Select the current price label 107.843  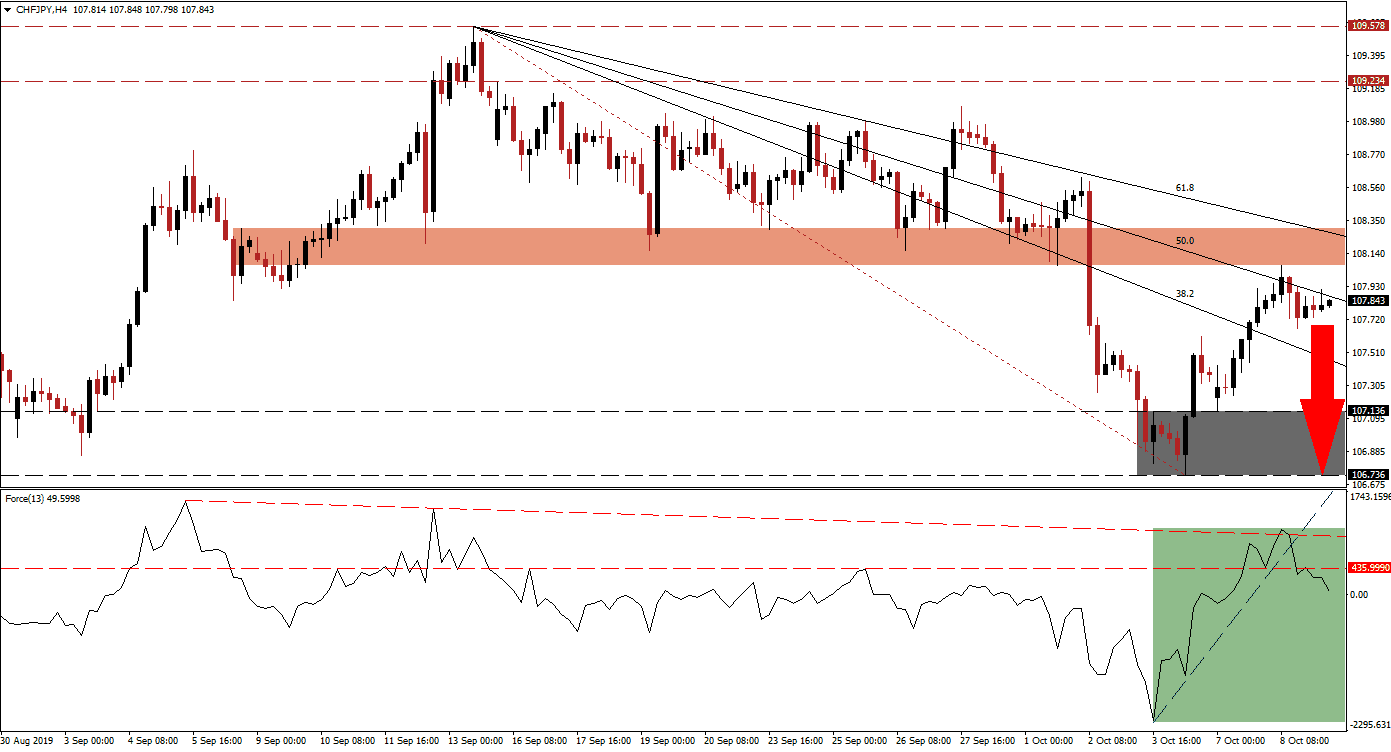coord(1368,300)
